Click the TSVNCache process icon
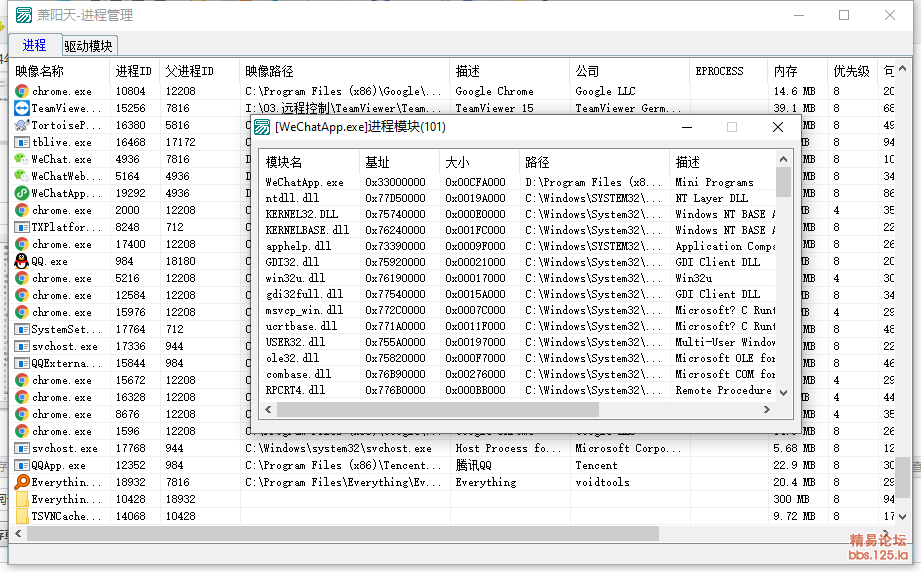 tap(21, 516)
